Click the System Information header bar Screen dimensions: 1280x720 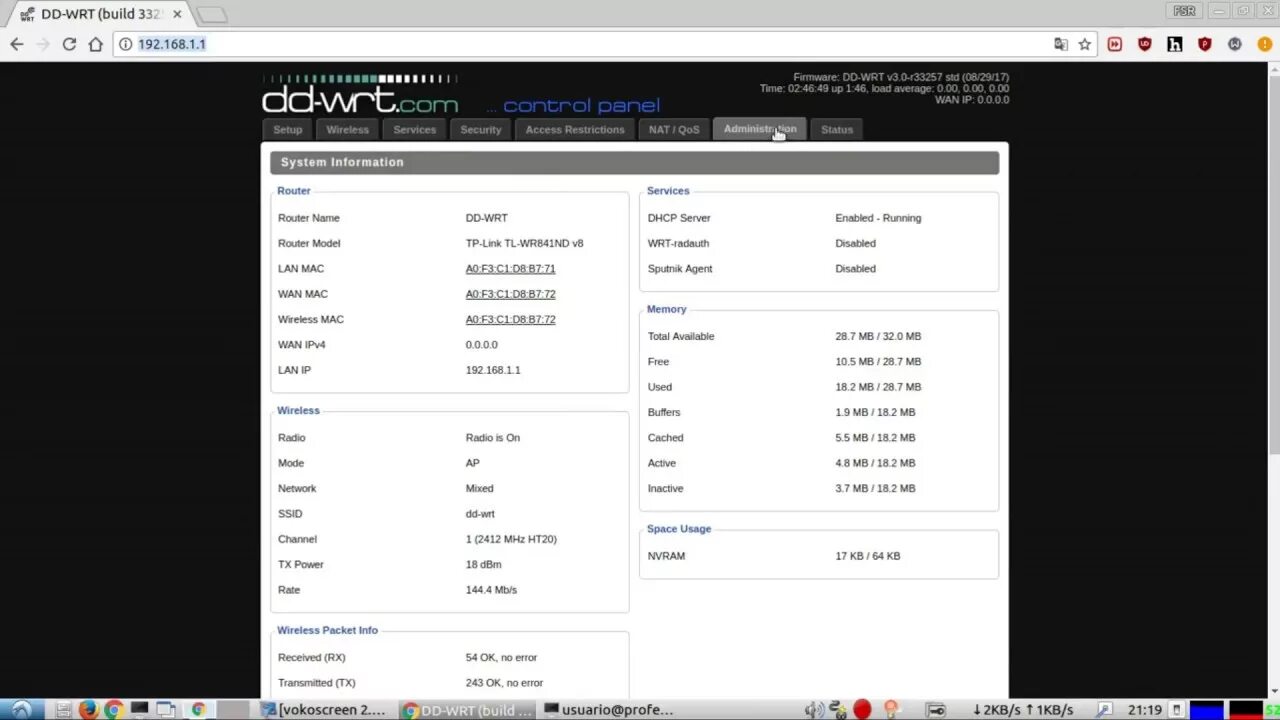[634, 162]
